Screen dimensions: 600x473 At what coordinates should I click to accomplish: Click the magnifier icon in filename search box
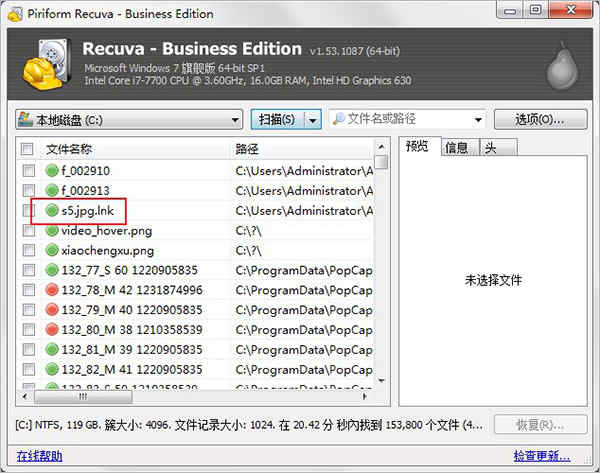point(338,119)
